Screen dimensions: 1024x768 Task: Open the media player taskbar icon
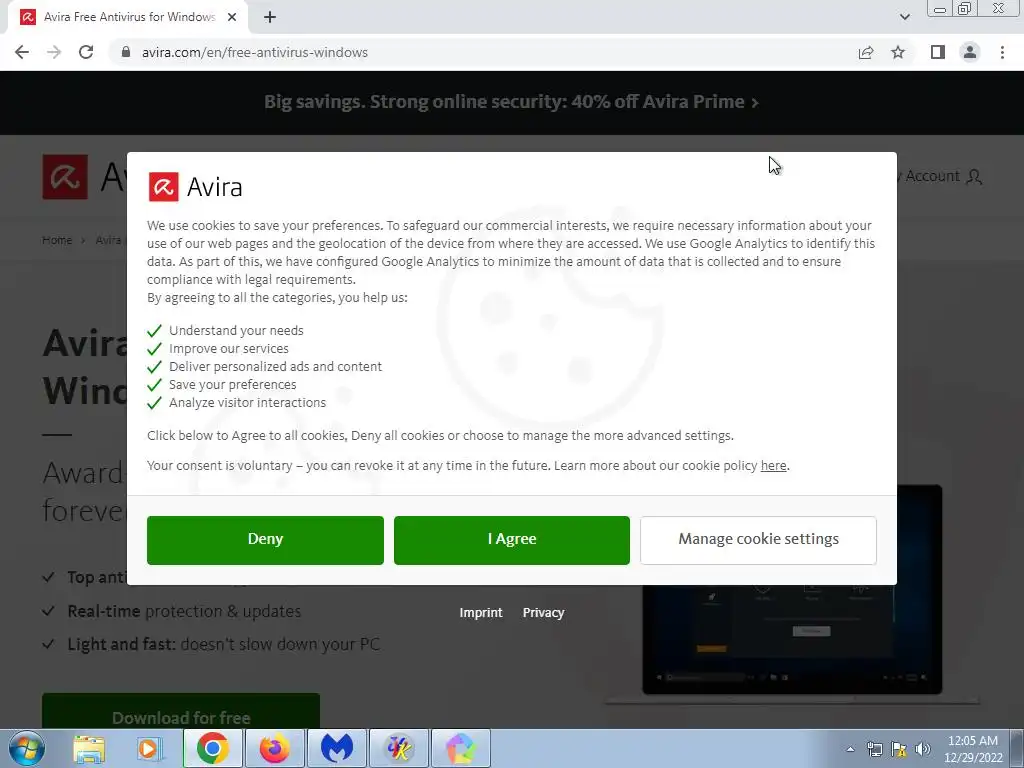pos(150,748)
